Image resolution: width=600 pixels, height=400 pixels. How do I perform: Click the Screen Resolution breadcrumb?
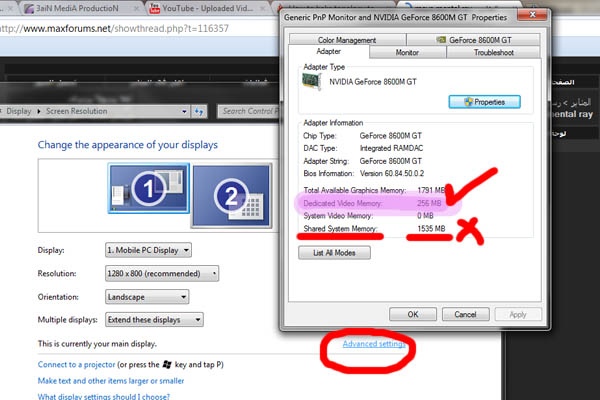click(77, 111)
